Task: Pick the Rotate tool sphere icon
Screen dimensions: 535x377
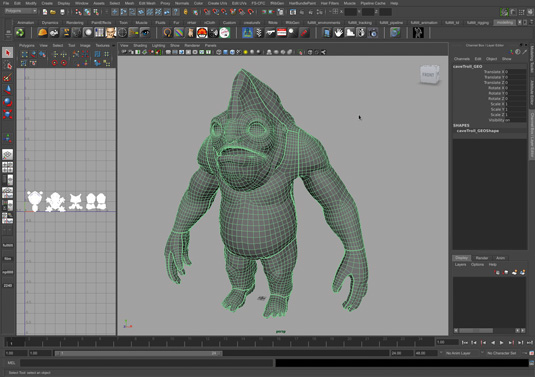Action: (x=8, y=102)
